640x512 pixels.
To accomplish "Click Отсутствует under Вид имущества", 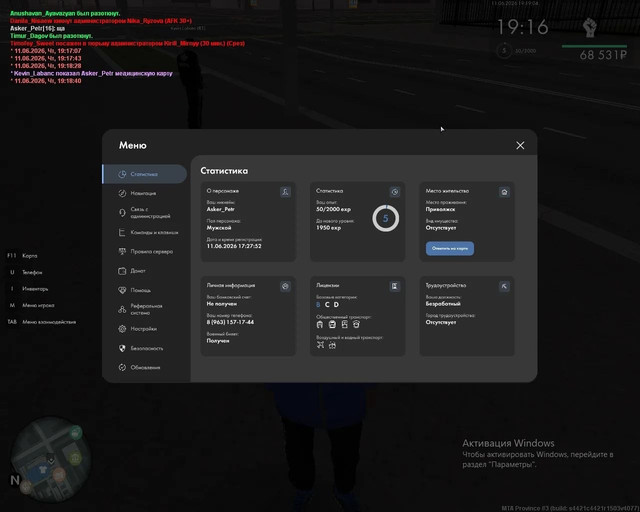I will coord(441,228).
